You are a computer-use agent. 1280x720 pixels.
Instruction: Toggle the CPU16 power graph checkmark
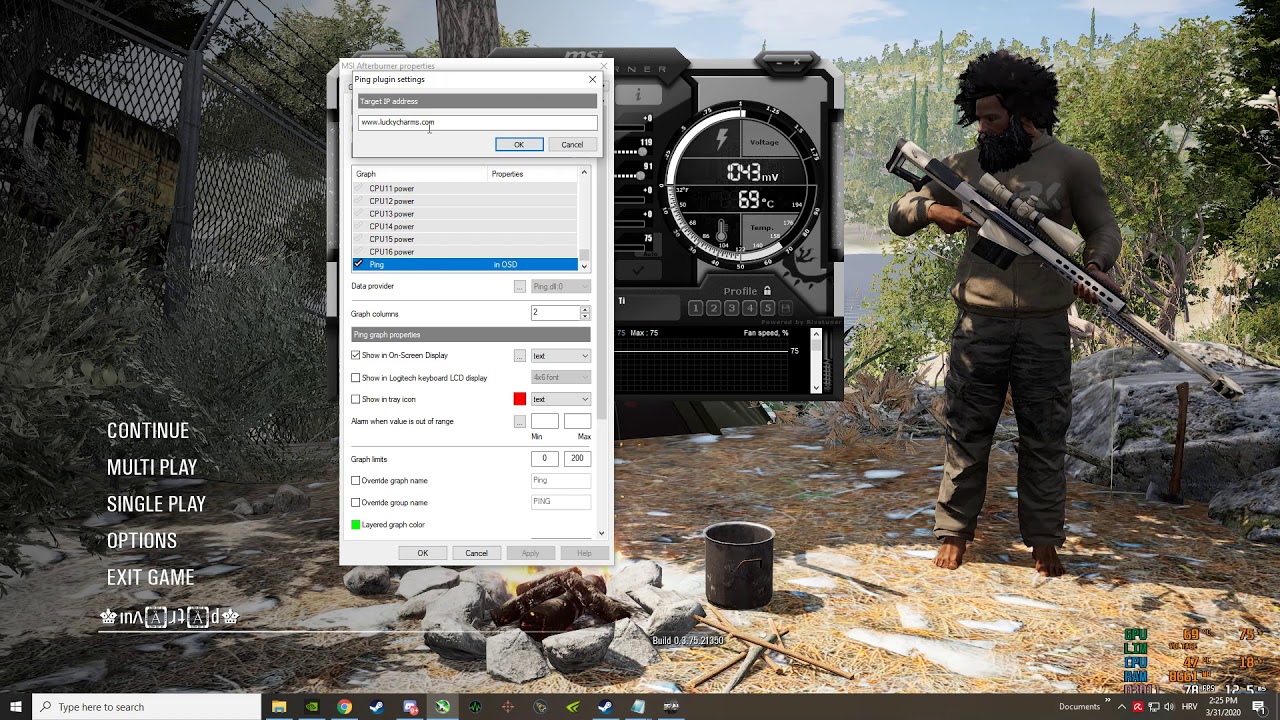(x=358, y=252)
